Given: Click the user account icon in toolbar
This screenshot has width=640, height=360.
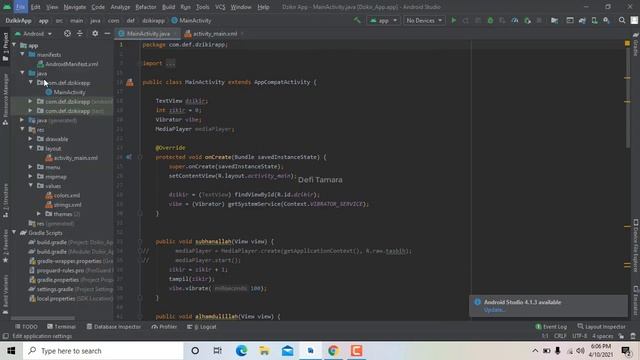Looking at the screenshot, I should (634, 20).
